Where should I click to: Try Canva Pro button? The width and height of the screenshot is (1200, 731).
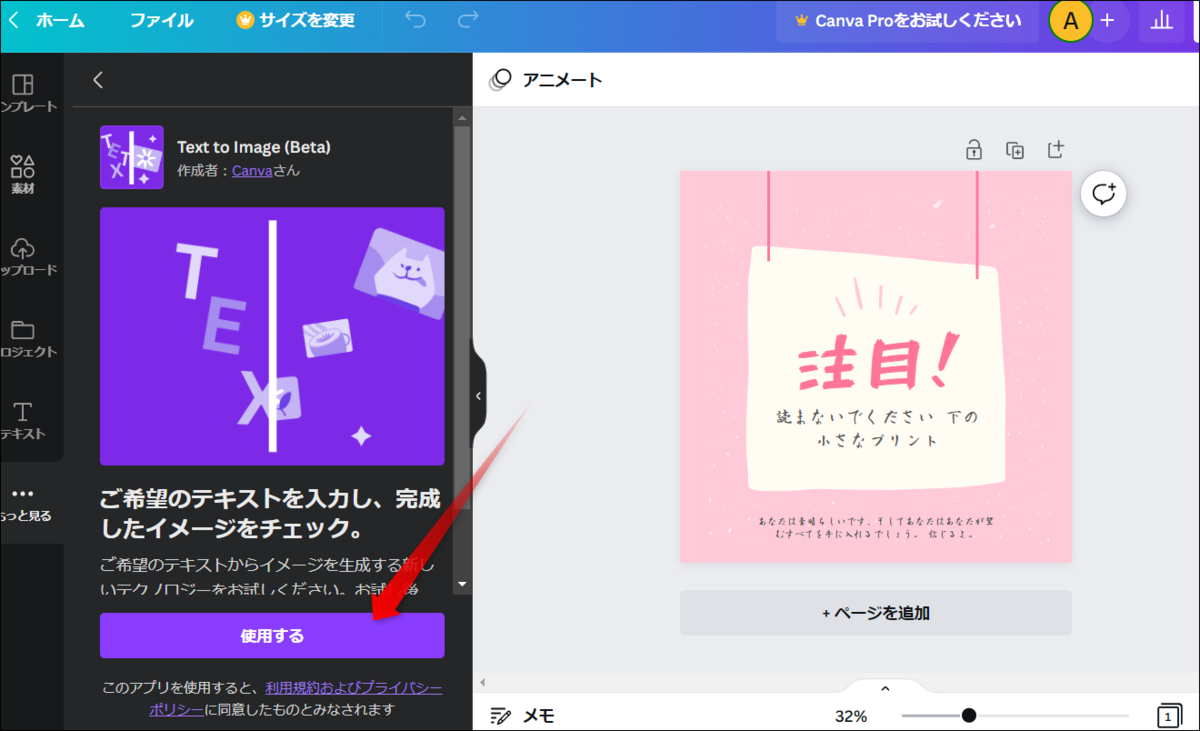coord(907,21)
